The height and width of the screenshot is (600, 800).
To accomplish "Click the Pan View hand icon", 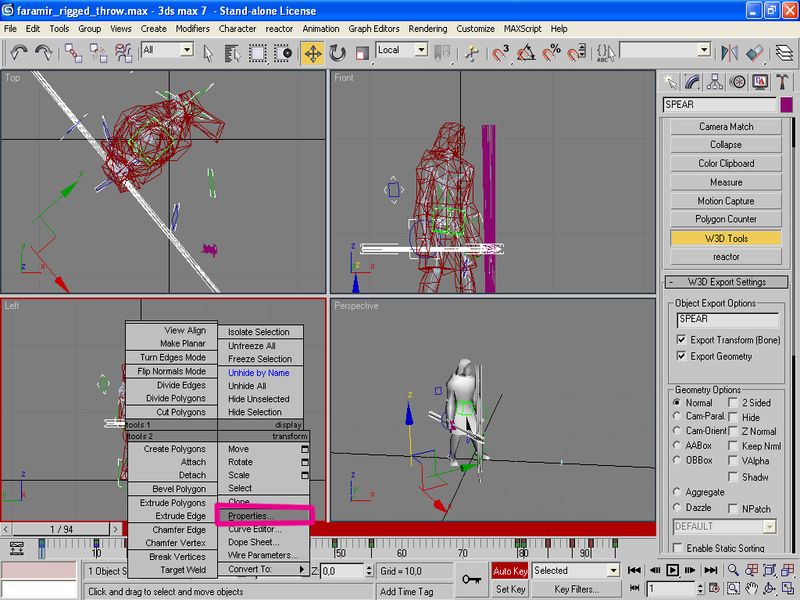I will coord(752,588).
